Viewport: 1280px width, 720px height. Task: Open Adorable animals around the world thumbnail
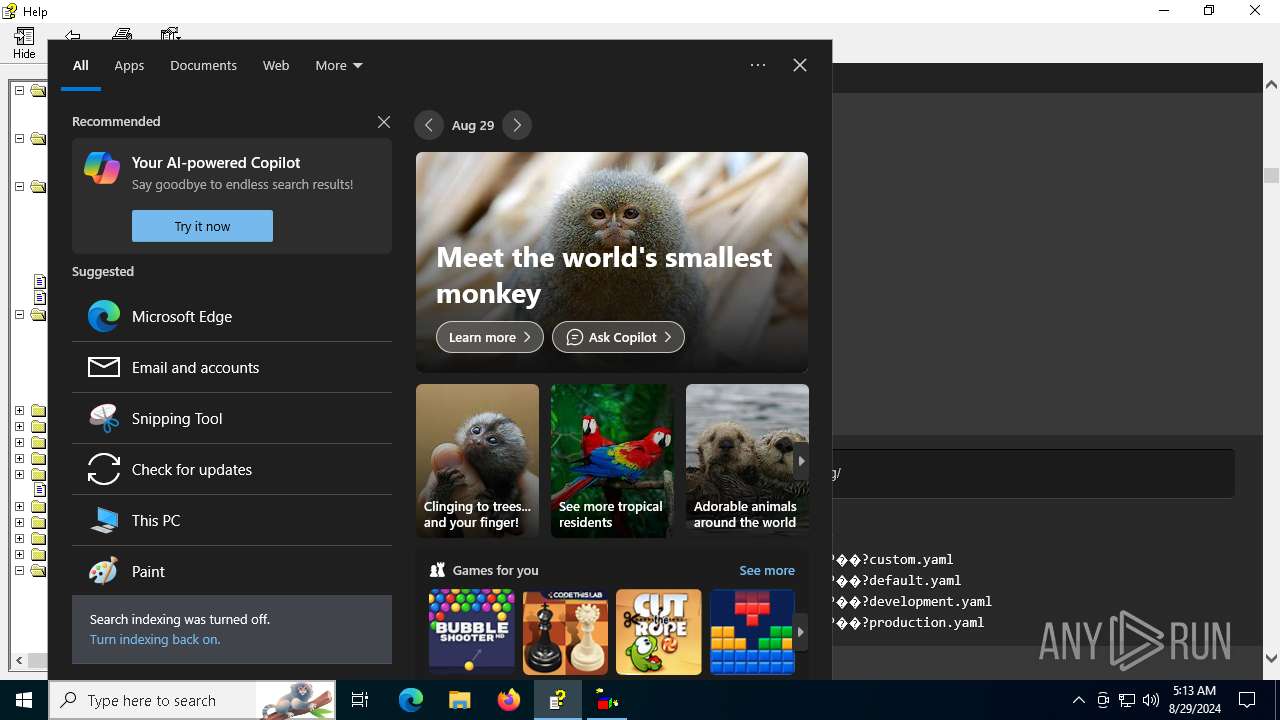click(x=747, y=461)
